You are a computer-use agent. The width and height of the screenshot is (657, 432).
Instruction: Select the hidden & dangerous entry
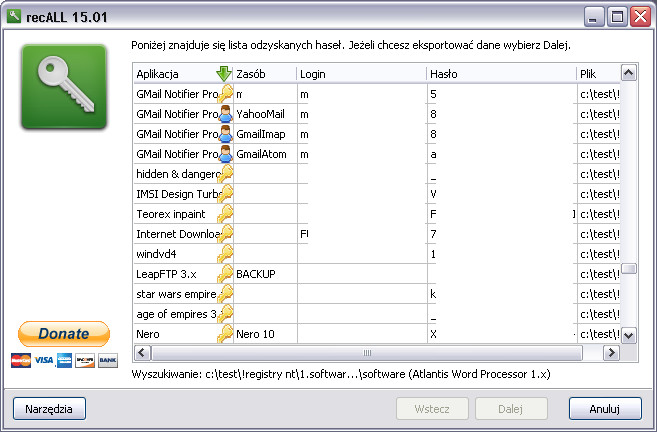[x=178, y=174]
